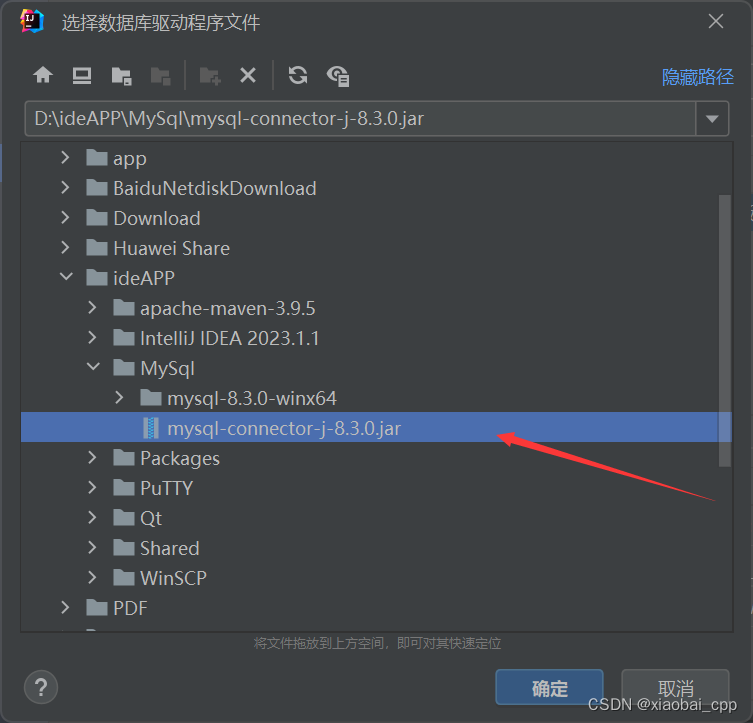
Task: Click the delete X toolbar icon
Action: tap(248, 75)
